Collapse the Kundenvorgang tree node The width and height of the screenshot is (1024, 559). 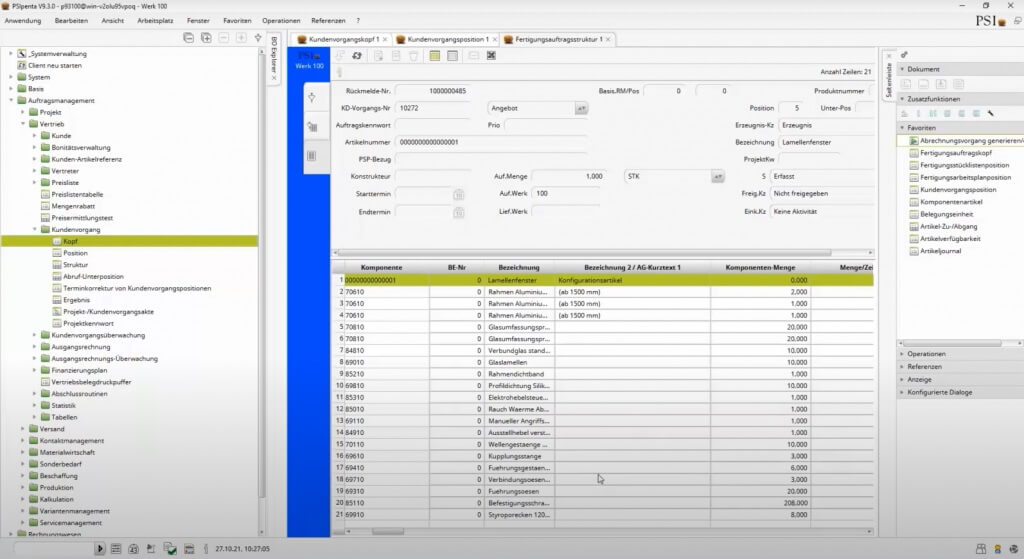pos(33,230)
